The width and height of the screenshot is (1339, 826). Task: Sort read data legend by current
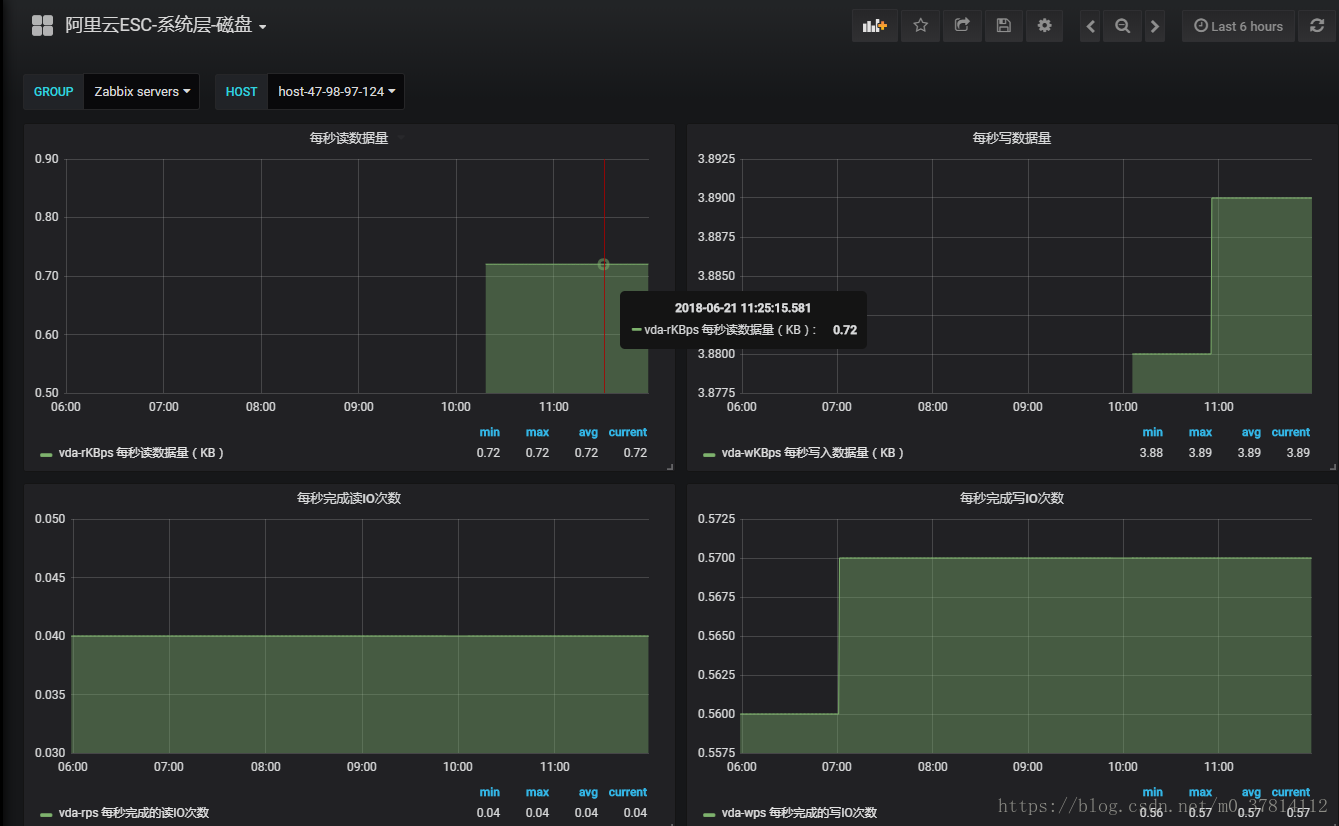[x=628, y=432]
